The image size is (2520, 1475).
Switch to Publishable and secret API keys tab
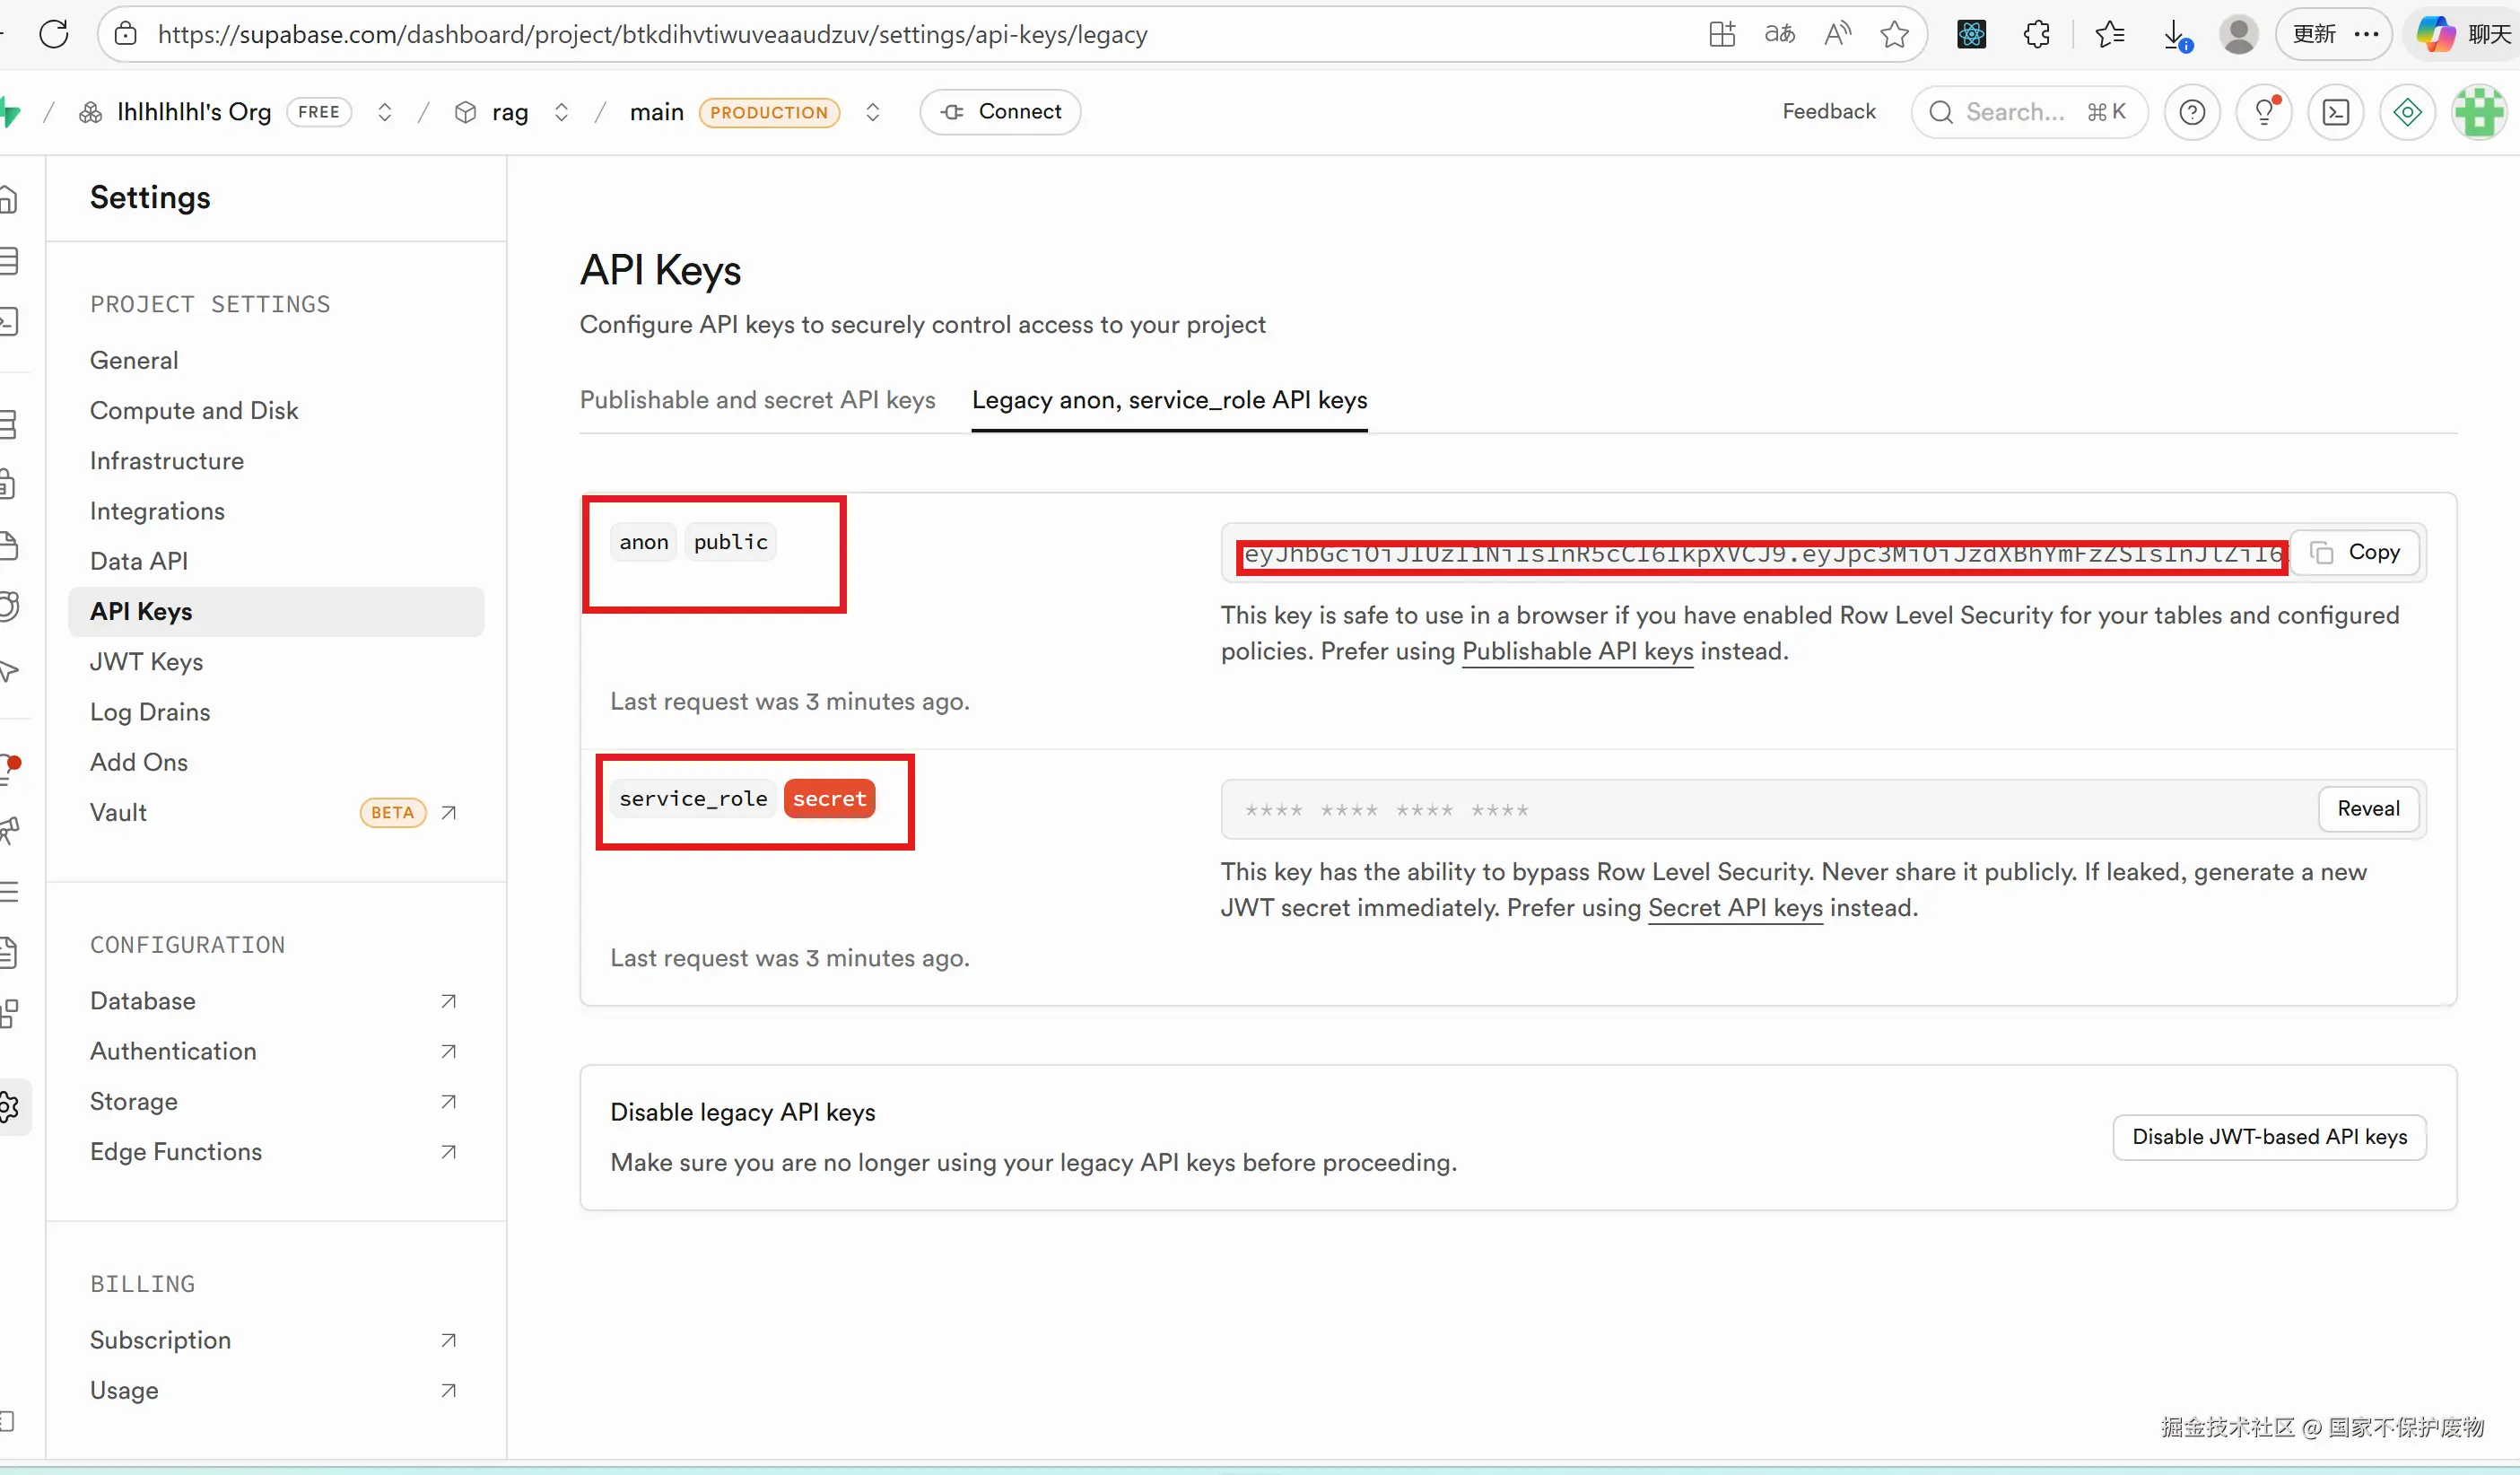click(x=757, y=400)
